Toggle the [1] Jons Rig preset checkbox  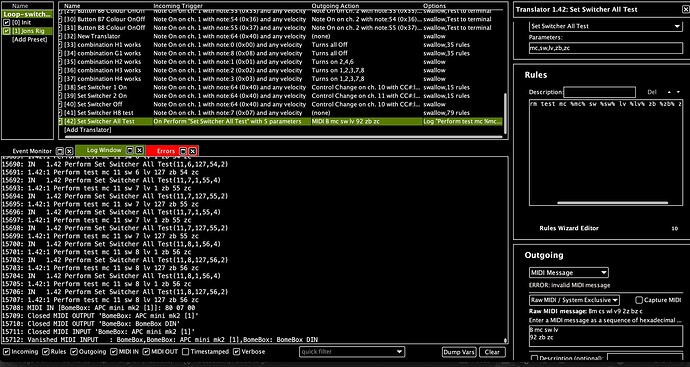7,31
